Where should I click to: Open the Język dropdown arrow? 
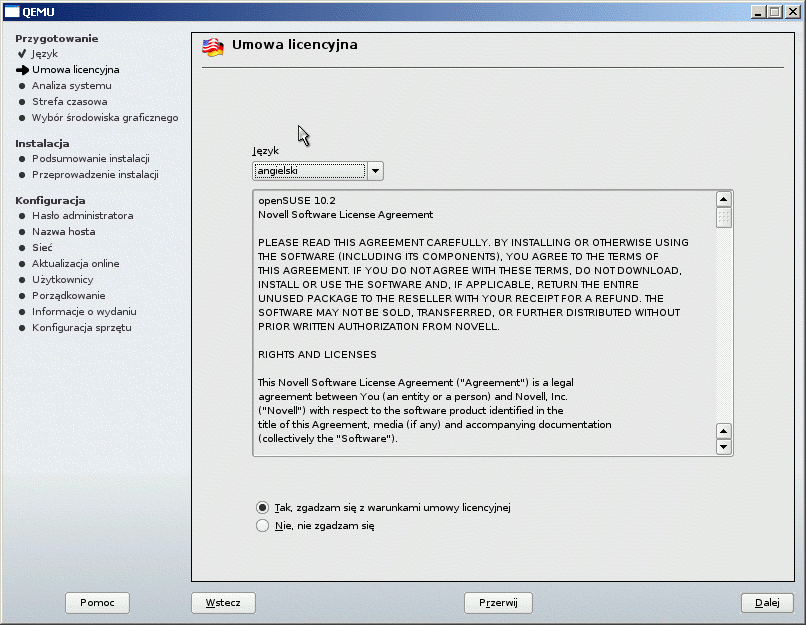point(375,171)
